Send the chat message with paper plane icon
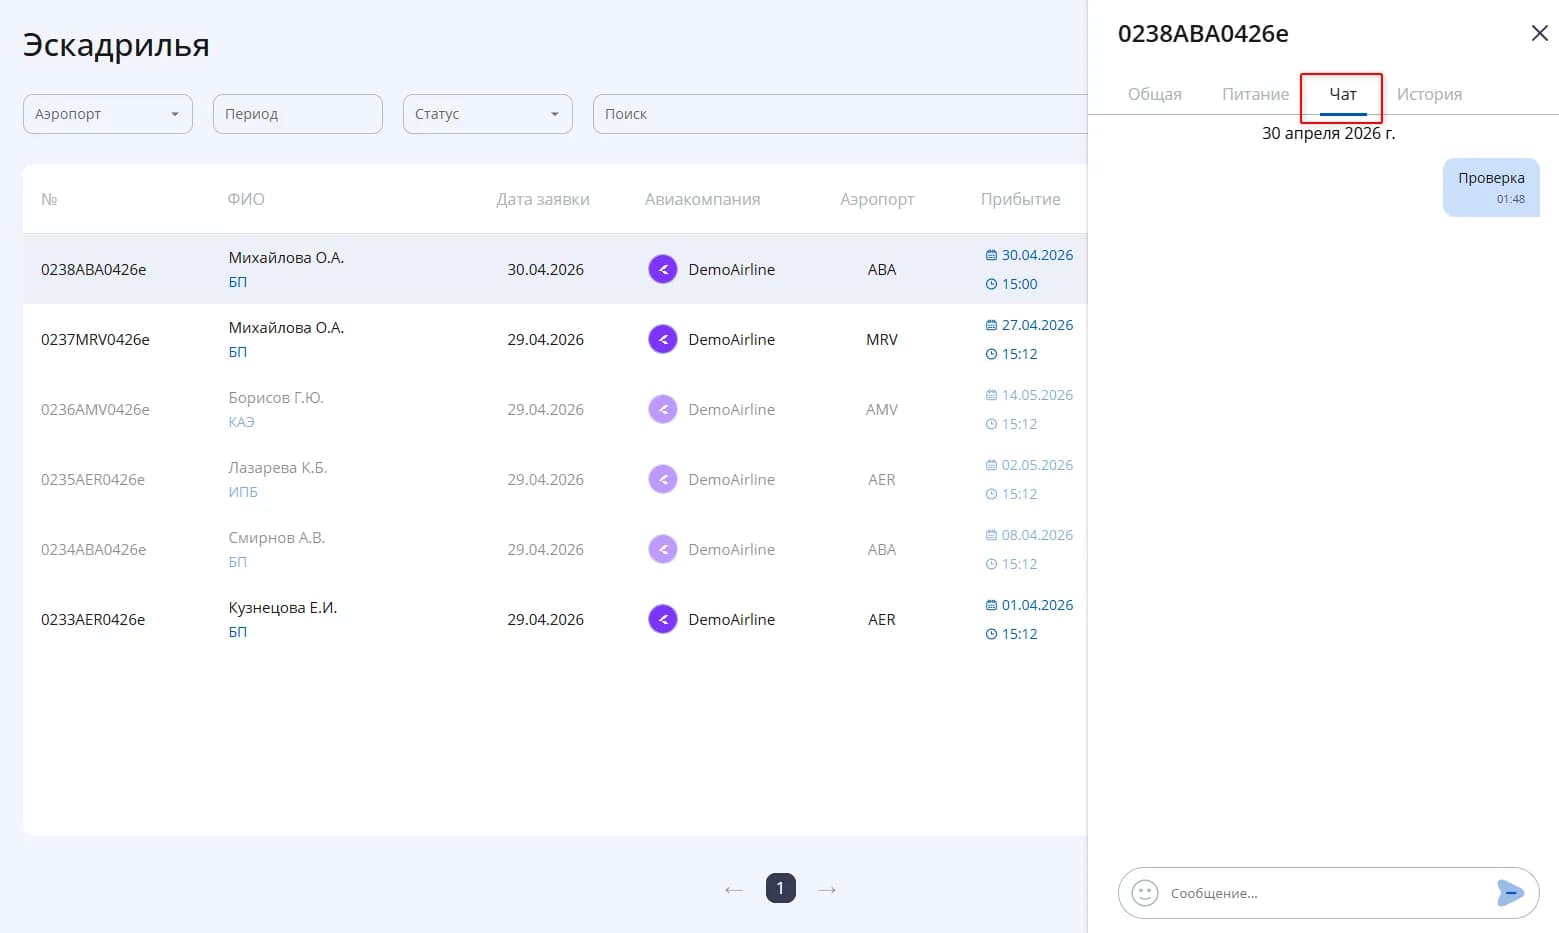 point(1510,892)
